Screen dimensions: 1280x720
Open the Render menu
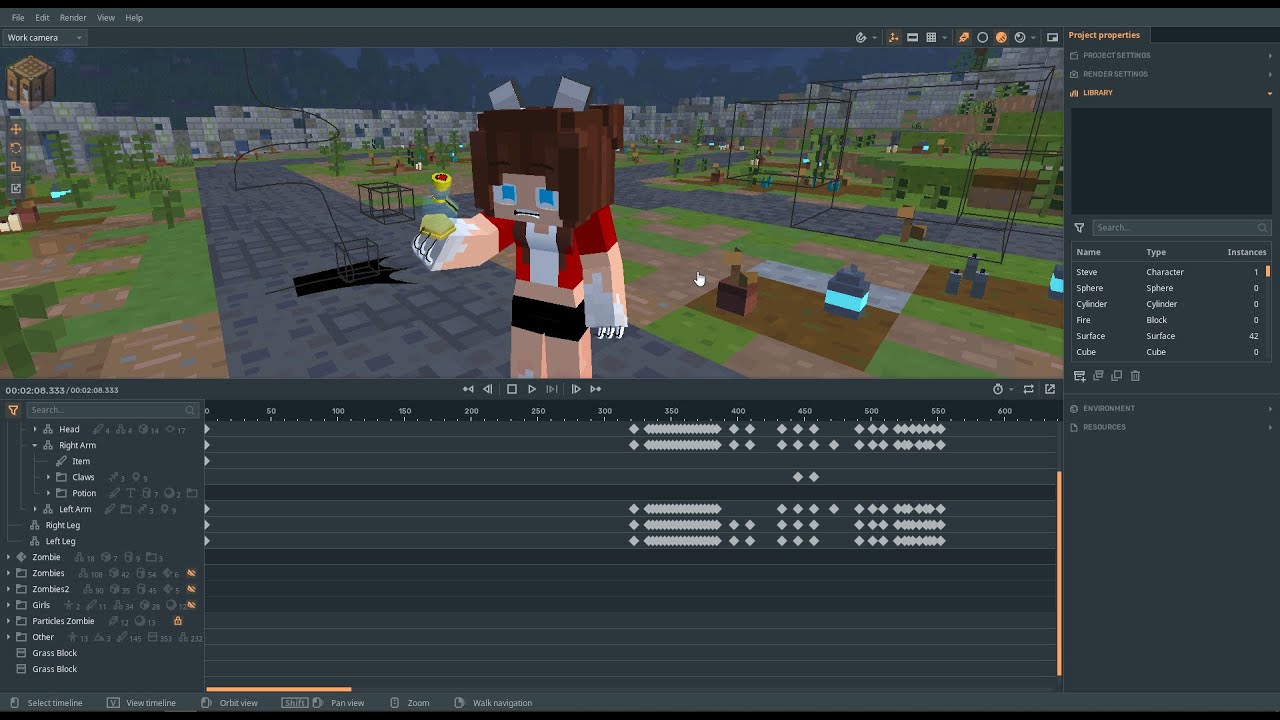point(73,17)
